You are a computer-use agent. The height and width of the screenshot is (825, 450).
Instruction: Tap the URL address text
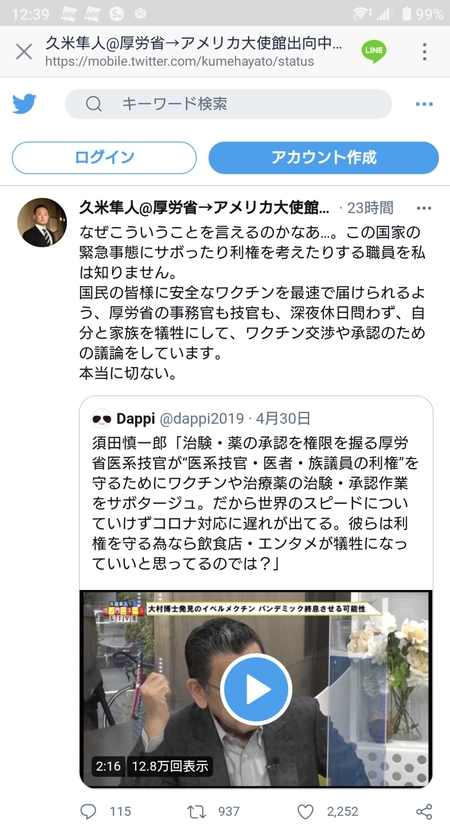click(179, 61)
